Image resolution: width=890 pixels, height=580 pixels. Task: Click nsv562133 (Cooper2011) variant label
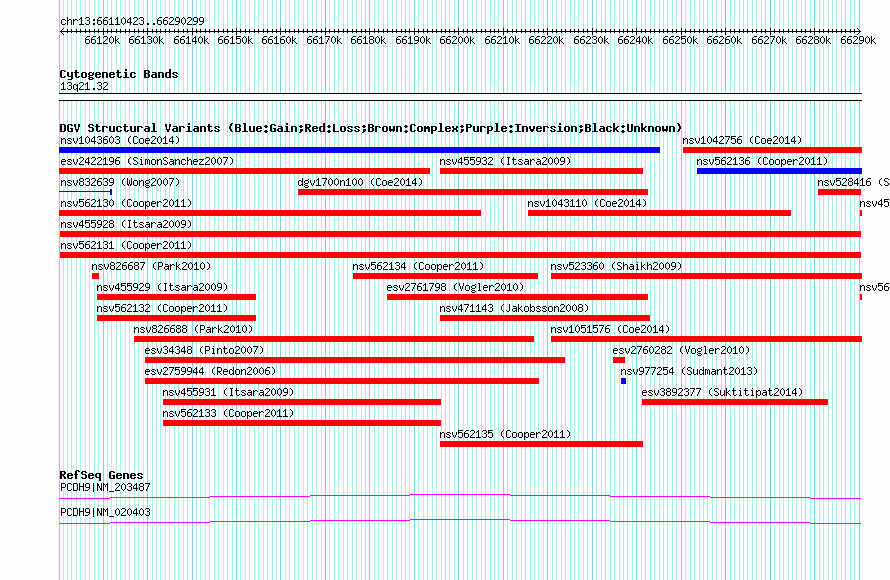tap(228, 413)
